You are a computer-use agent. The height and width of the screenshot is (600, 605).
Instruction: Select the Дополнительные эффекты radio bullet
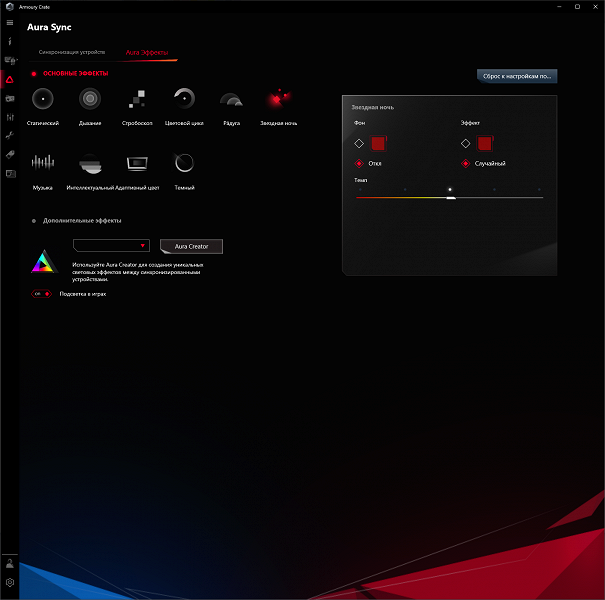[x=34, y=221]
